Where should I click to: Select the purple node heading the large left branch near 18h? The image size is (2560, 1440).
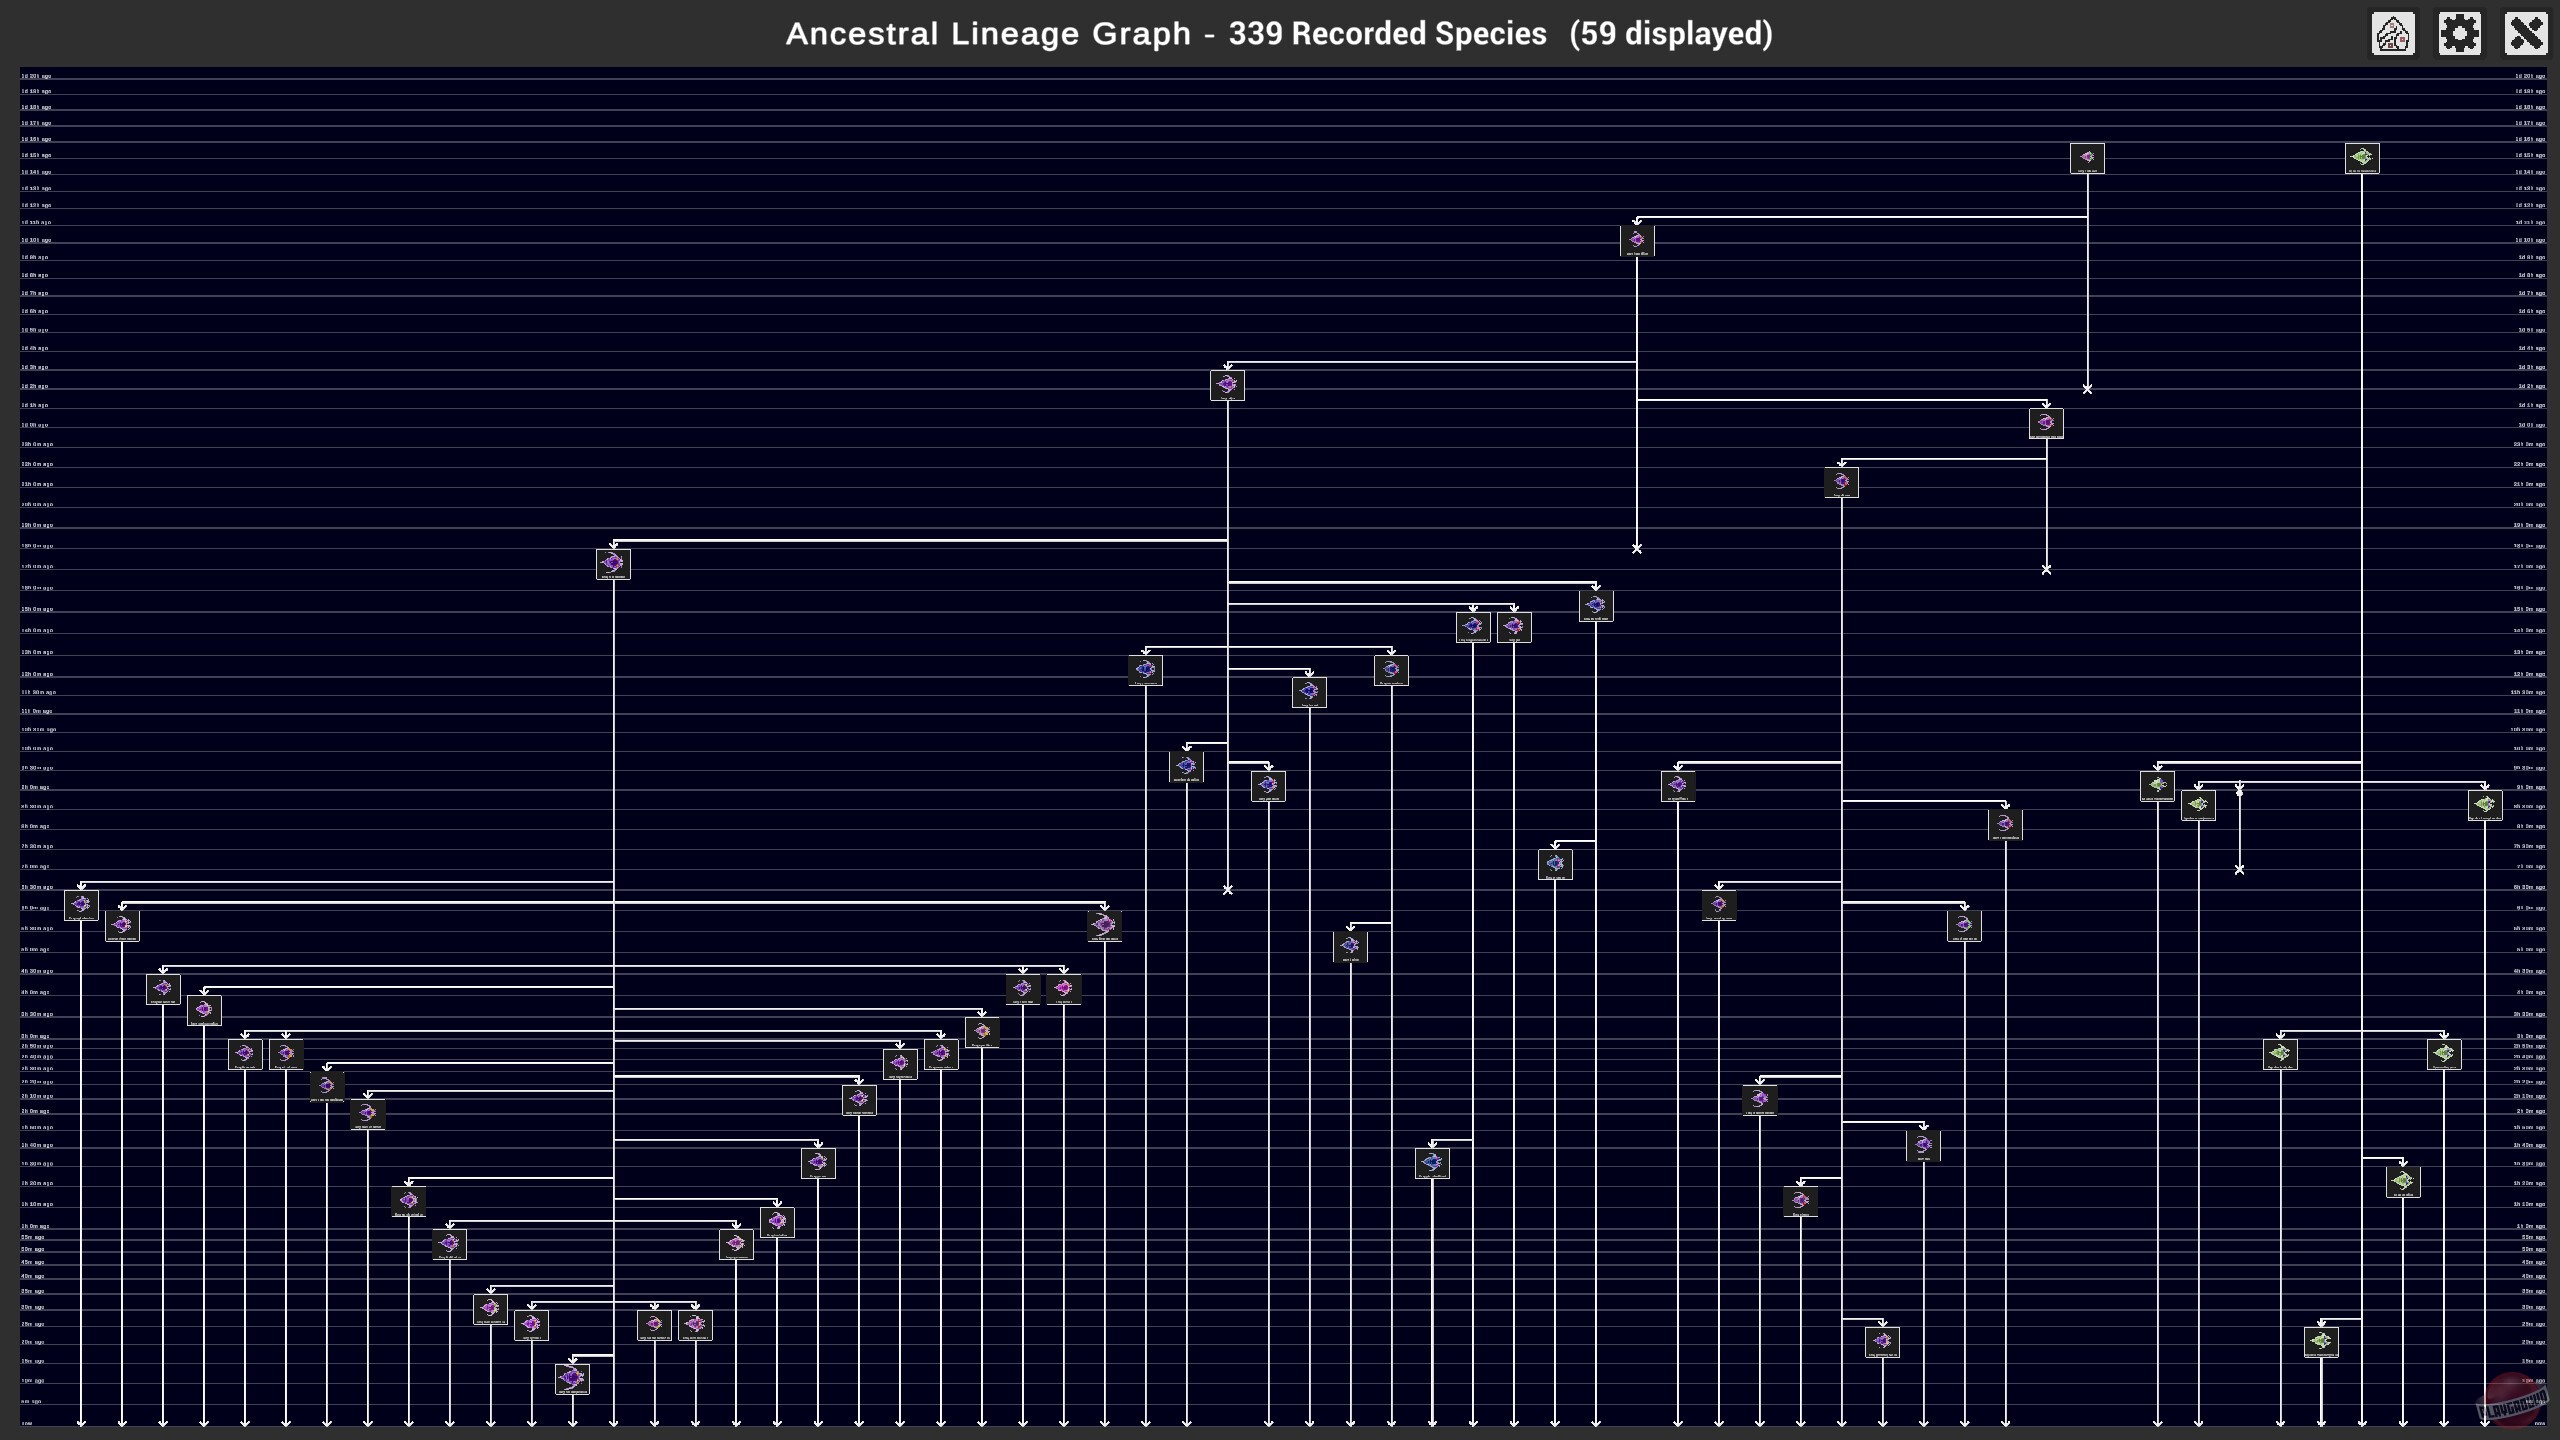click(613, 564)
